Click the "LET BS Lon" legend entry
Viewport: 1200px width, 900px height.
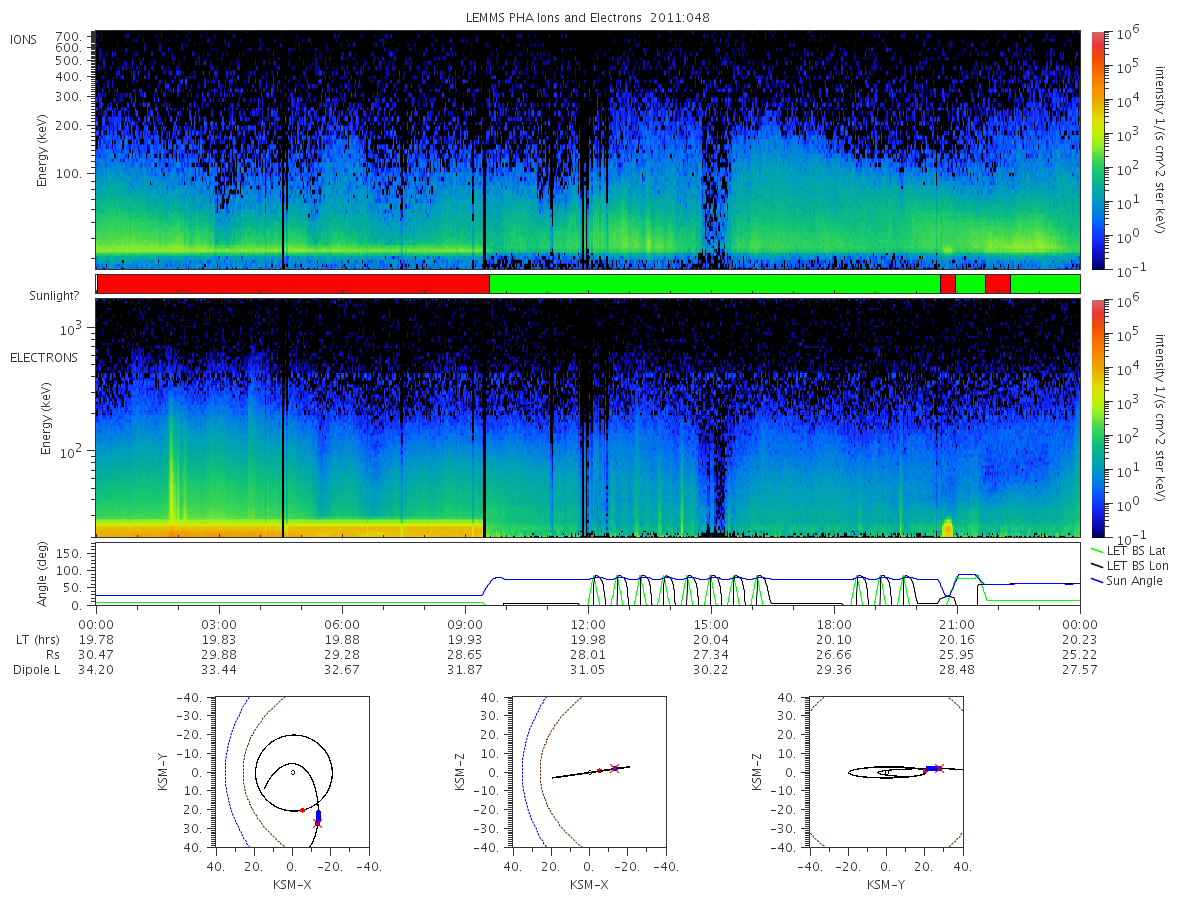(x=1130, y=566)
